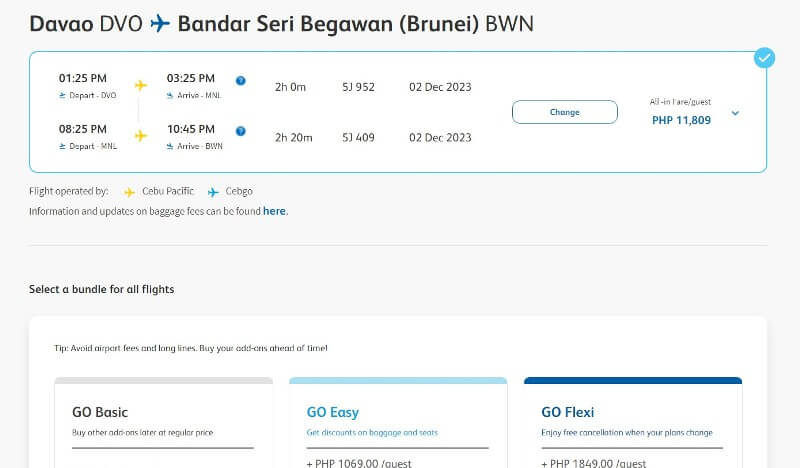The image size is (800, 468).
Task: Click the Cebu Pacific operator plane icon
Action: 129,192
